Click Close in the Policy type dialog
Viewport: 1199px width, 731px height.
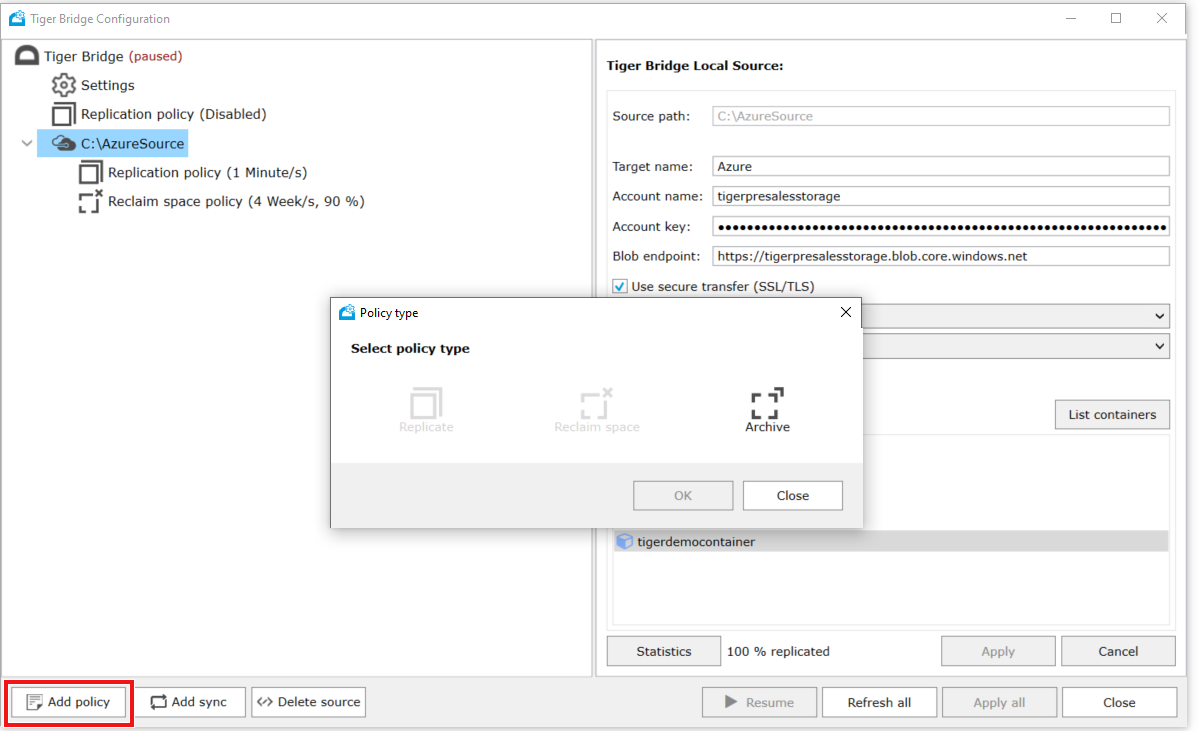click(x=793, y=495)
